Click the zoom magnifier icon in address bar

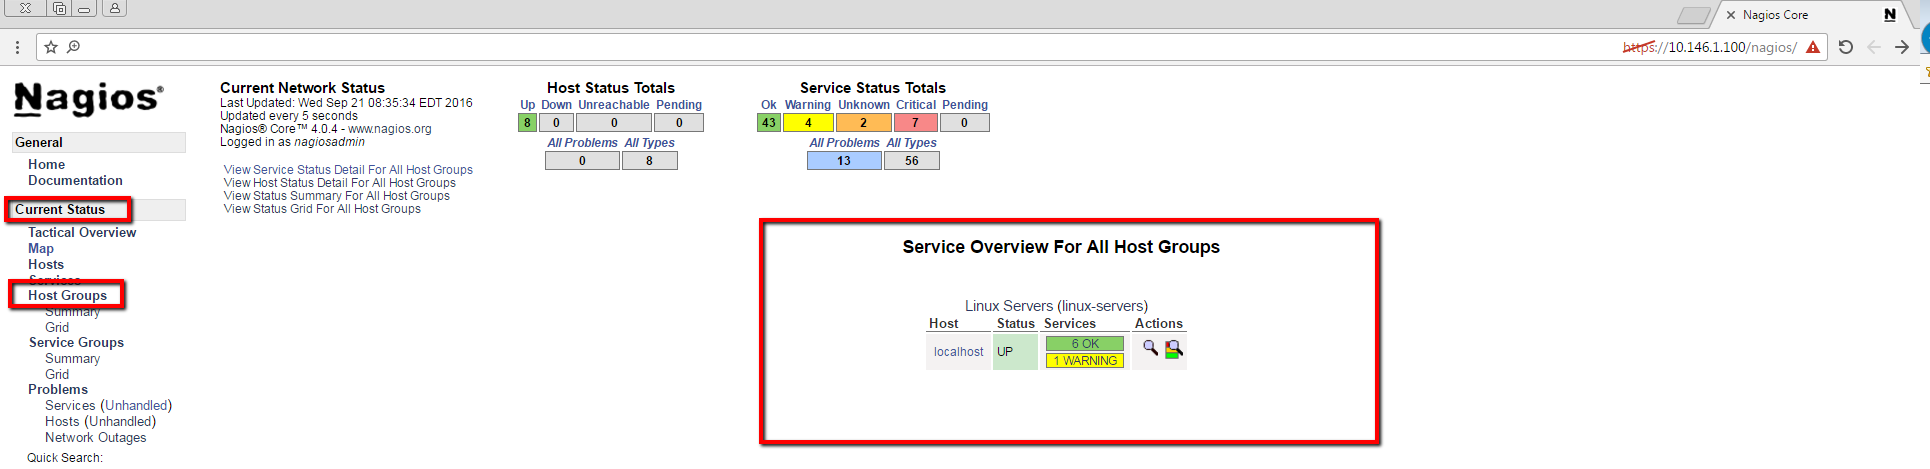click(x=73, y=47)
